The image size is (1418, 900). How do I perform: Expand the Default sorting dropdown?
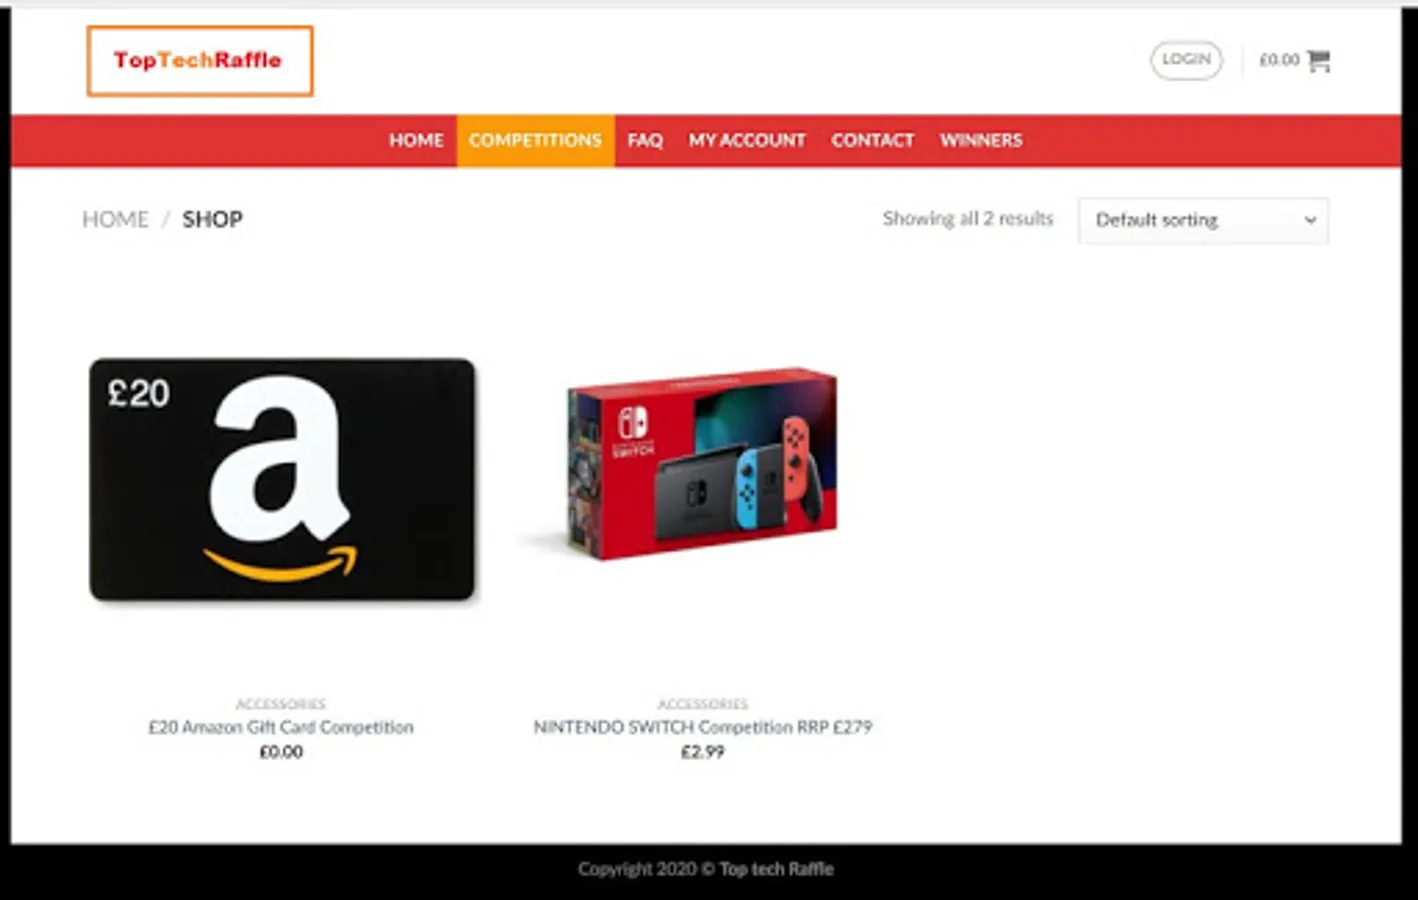[1203, 220]
